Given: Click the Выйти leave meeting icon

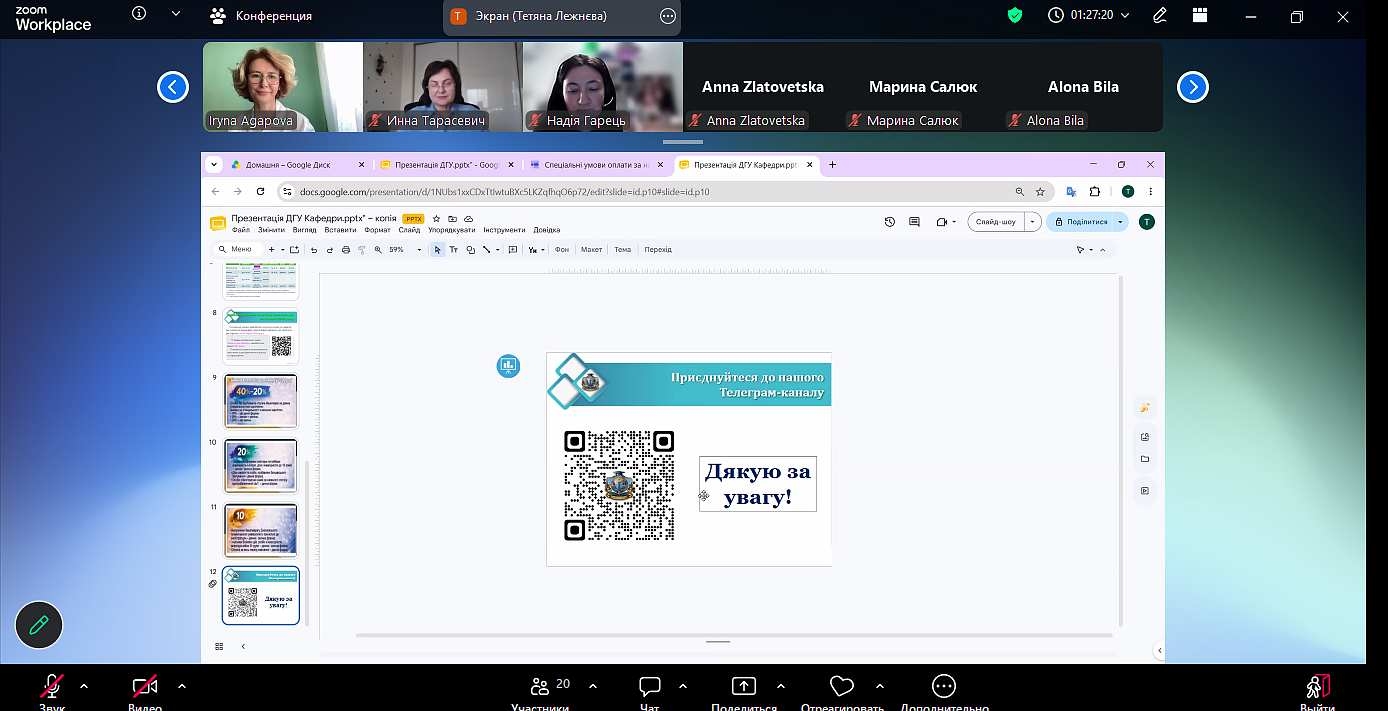Looking at the screenshot, I should coord(1318,686).
